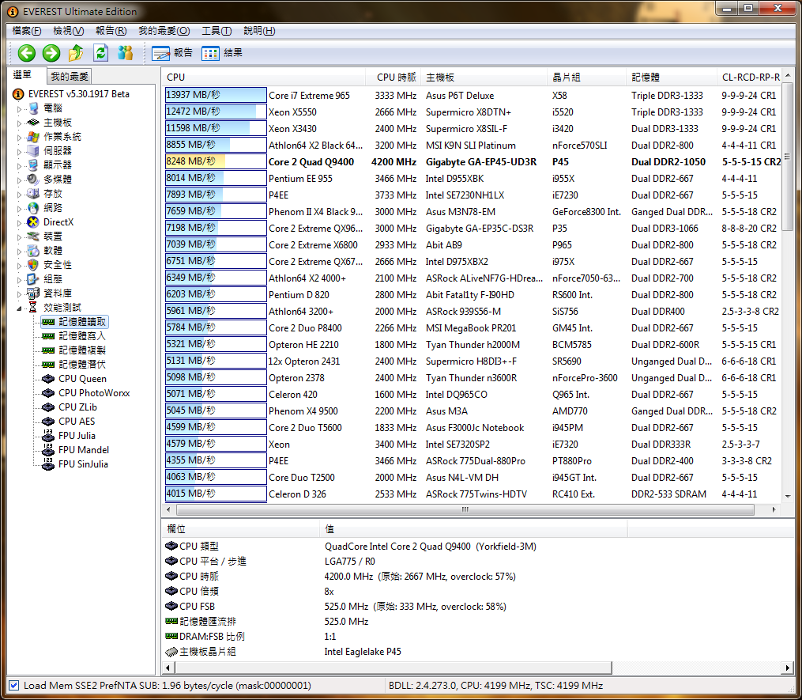Open the 說明(H) menu
The height and width of the screenshot is (700, 802).
[x=259, y=31]
